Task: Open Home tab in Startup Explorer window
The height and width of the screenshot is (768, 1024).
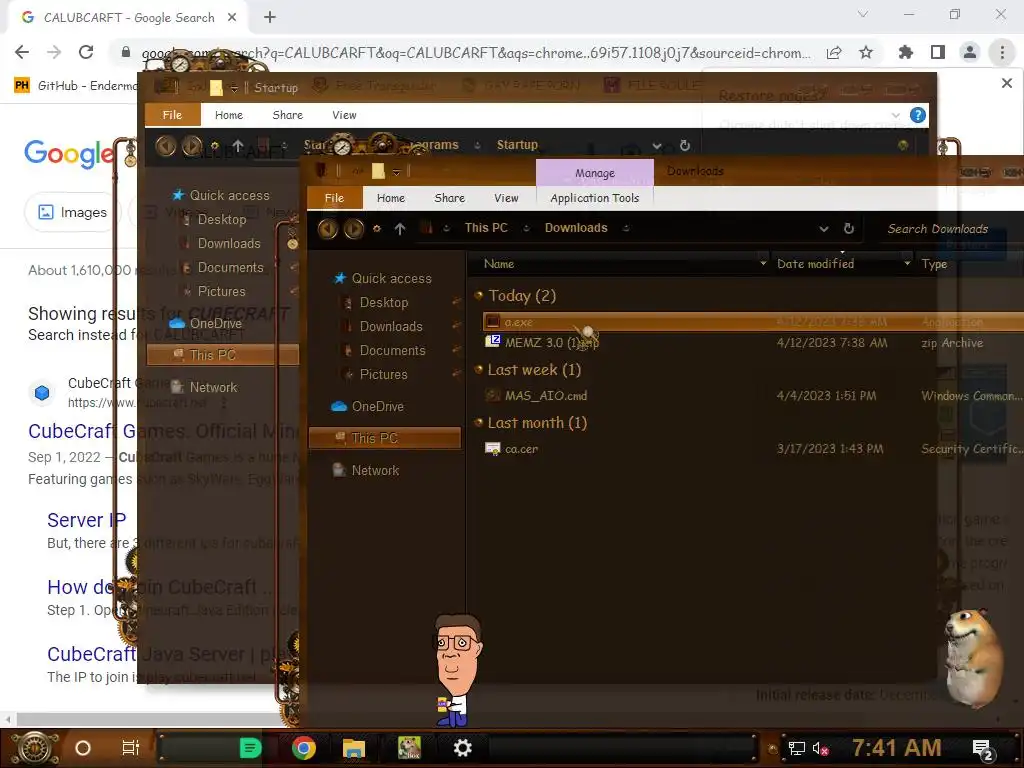Action: click(229, 115)
